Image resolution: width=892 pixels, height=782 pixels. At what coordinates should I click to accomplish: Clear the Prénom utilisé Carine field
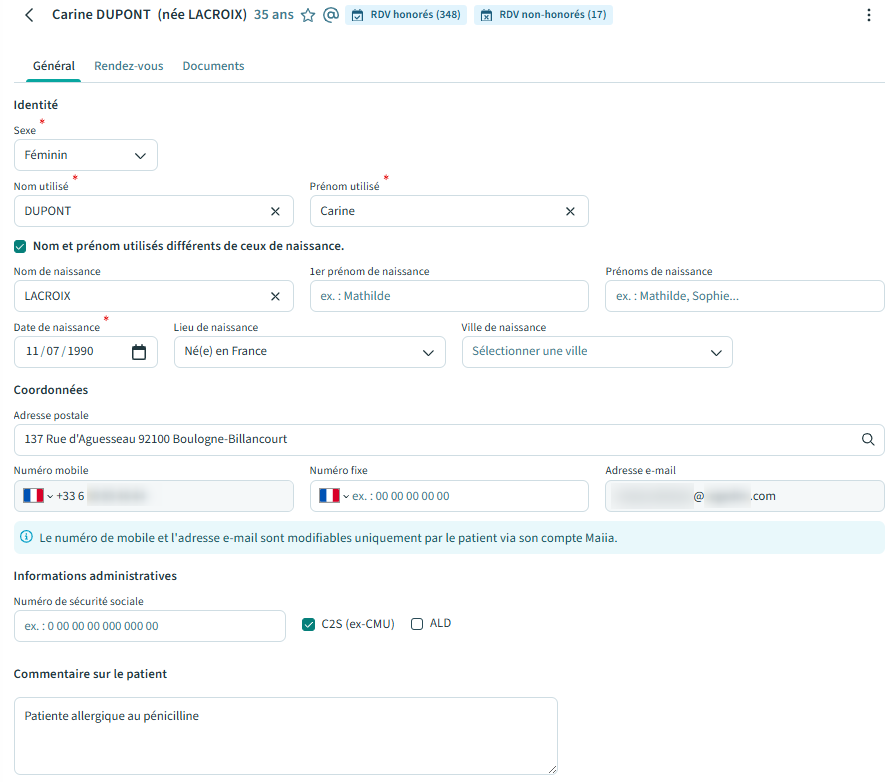tap(570, 211)
